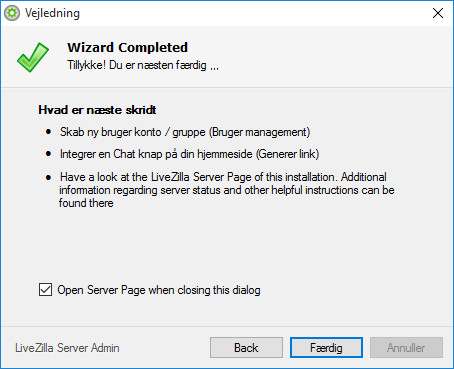This screenshot has width=454, height=369.
Task: Click the large green checkmark icon
Action: [x=33, y=57]
